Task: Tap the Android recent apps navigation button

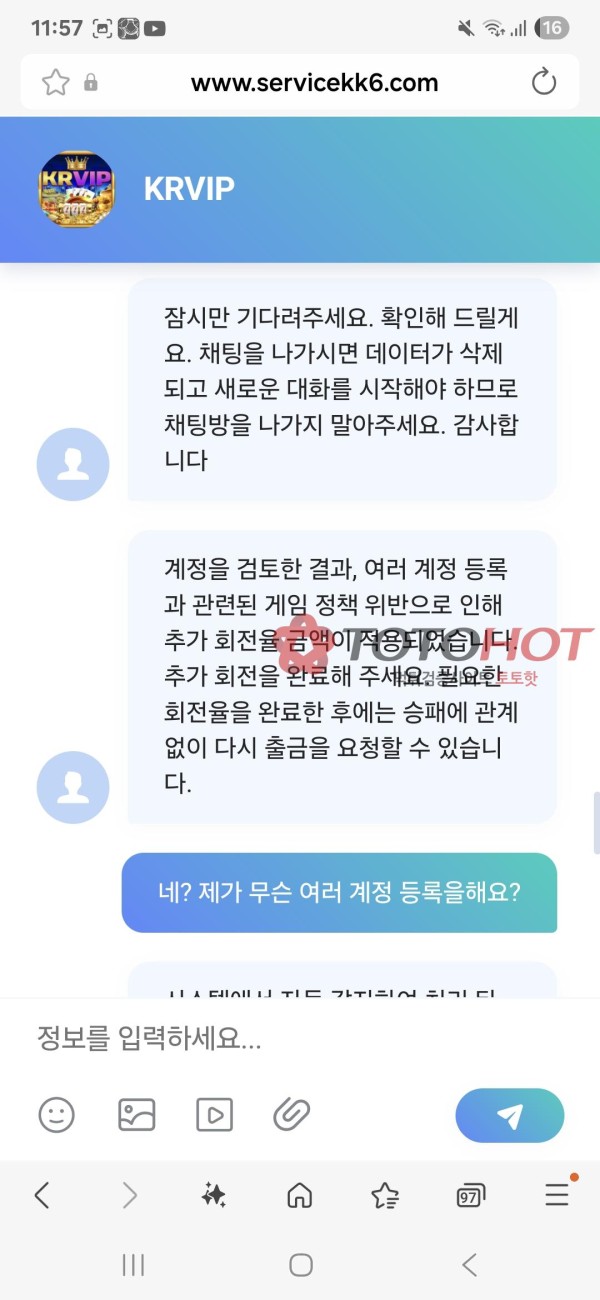Action: [133, 1265]
